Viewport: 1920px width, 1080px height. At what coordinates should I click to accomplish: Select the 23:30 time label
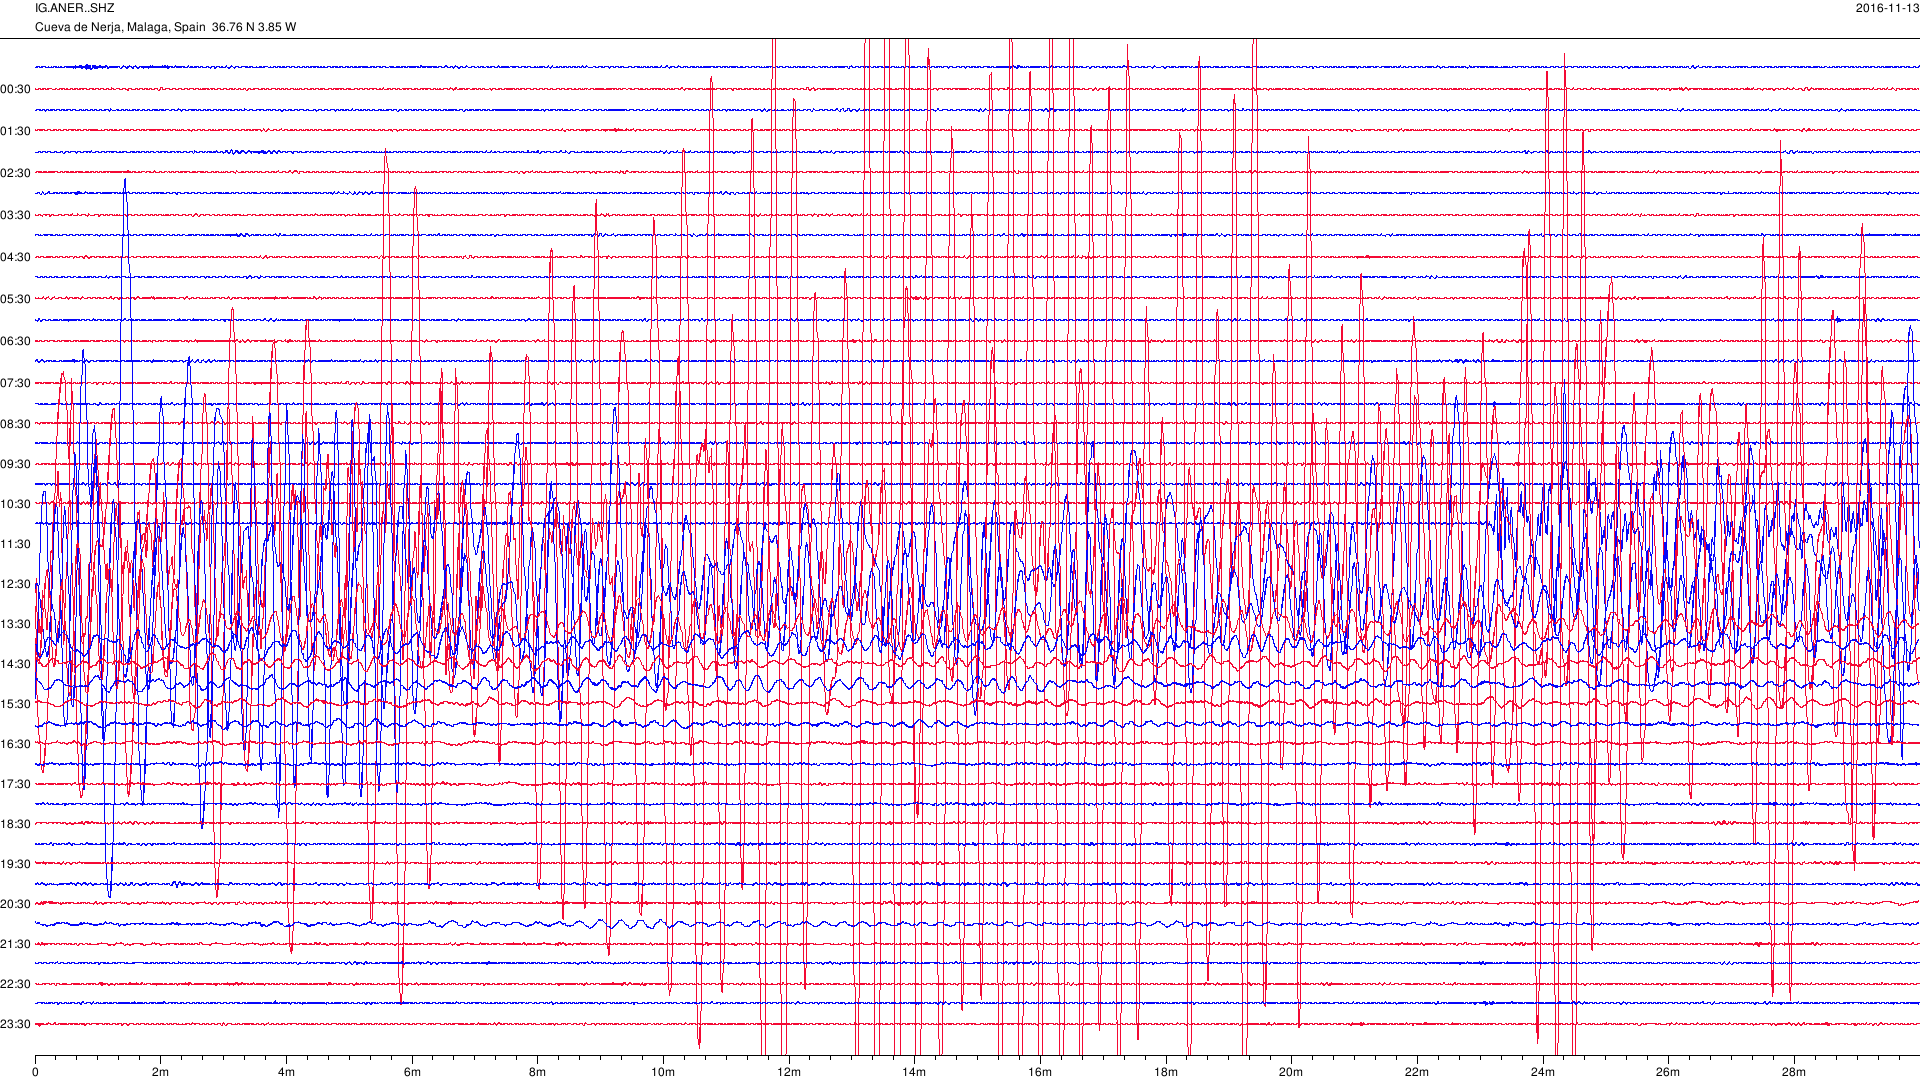[x=16, y=1024]
